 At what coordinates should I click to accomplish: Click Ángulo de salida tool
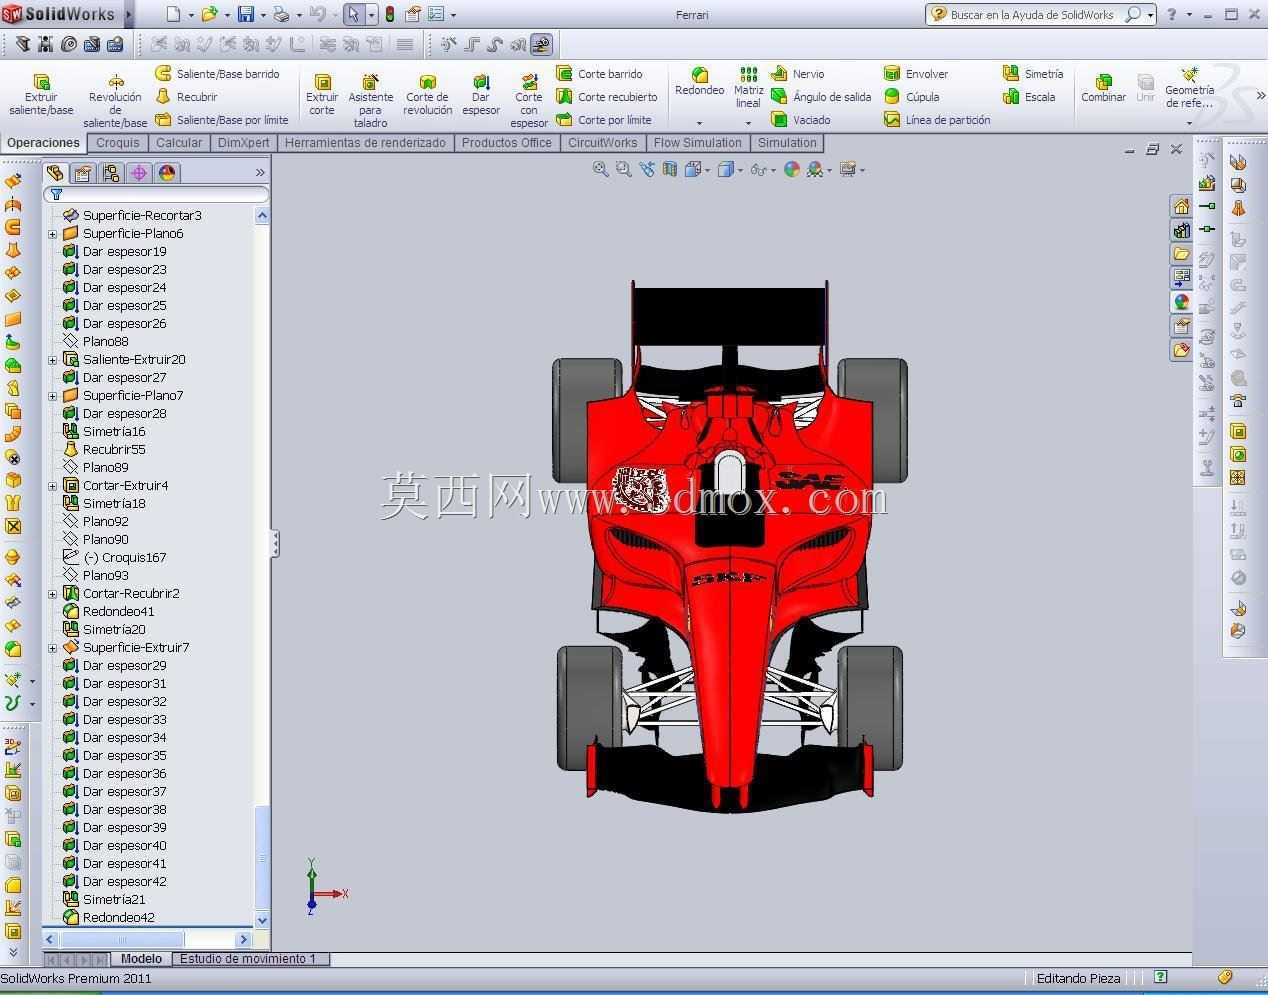click(x=821, y=97)
